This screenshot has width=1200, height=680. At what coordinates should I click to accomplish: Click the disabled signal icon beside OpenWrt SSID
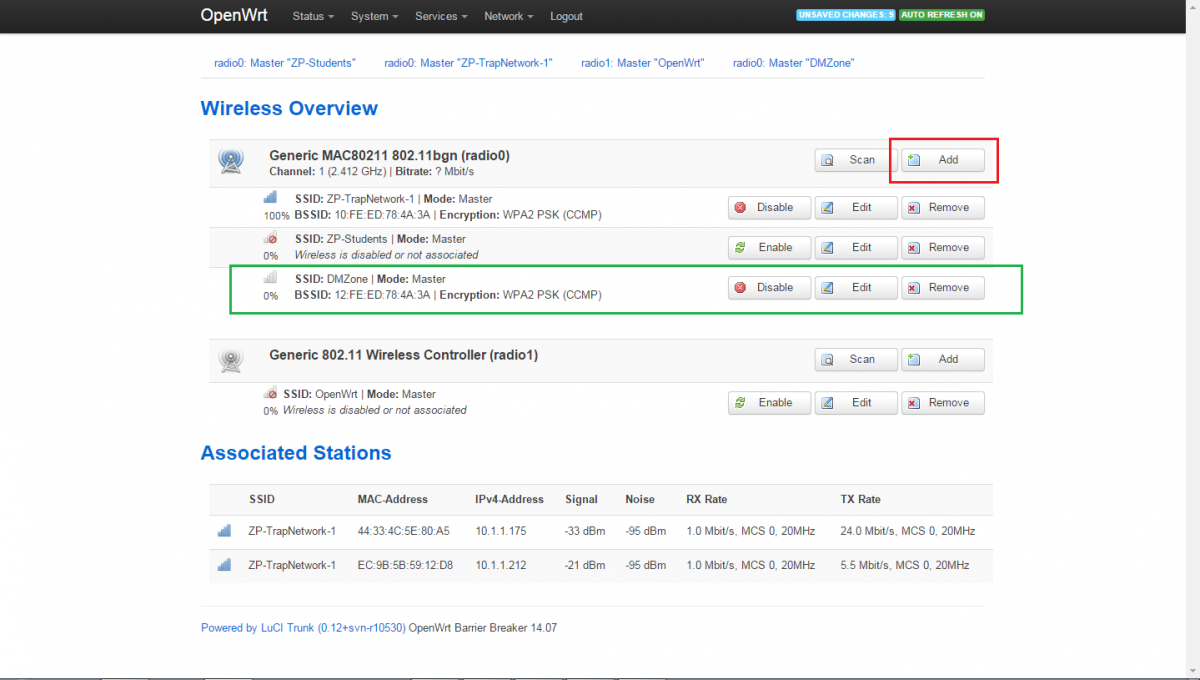coord(271,394)
